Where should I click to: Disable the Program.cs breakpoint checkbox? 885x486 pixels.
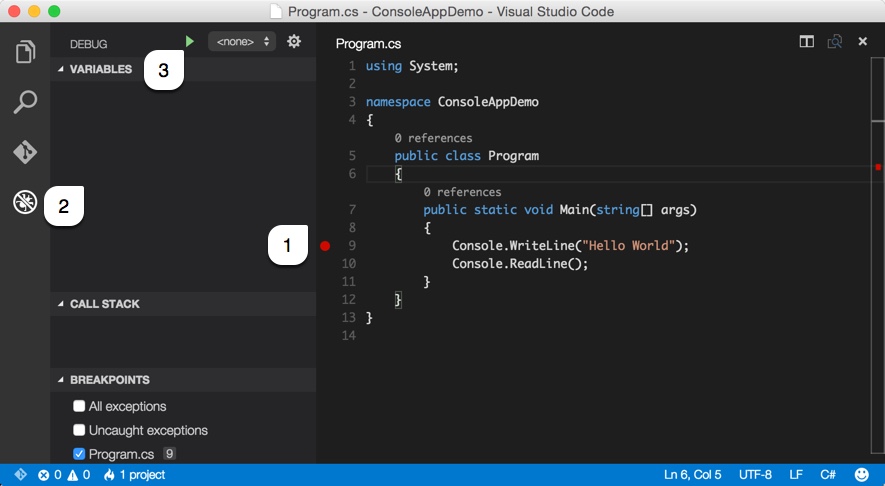(x=79, y=454)
